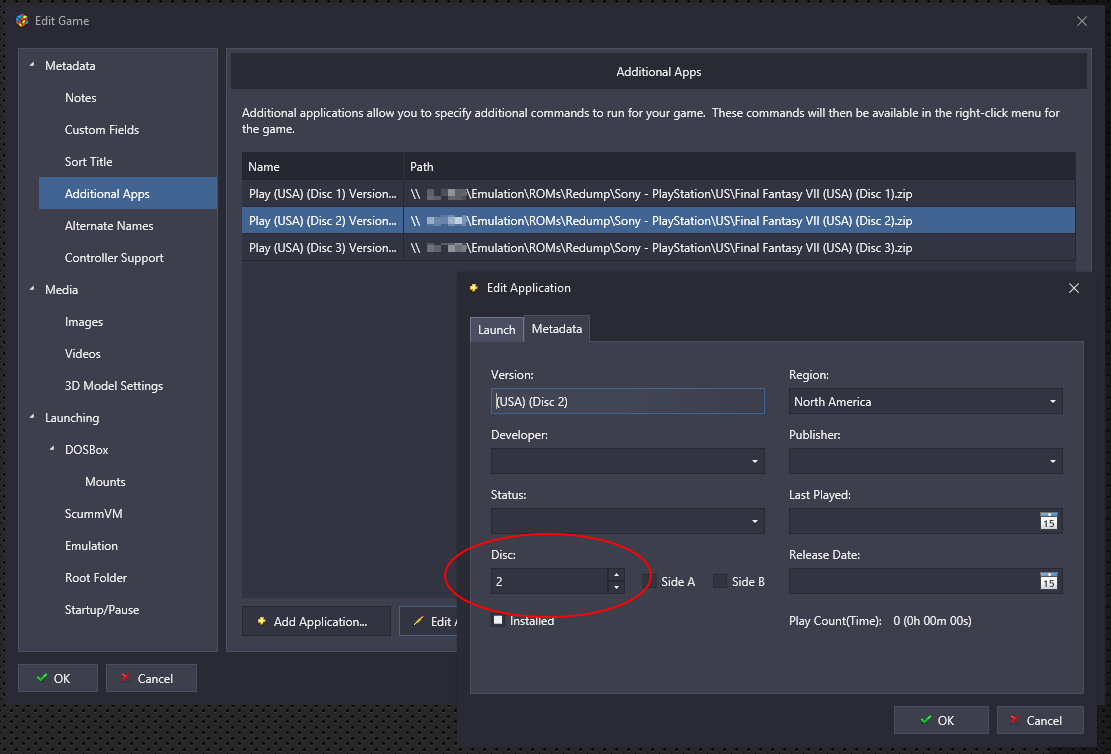
Task: Select Images in the sidebar
Action: pyautogui.click(x=84, y=322)
